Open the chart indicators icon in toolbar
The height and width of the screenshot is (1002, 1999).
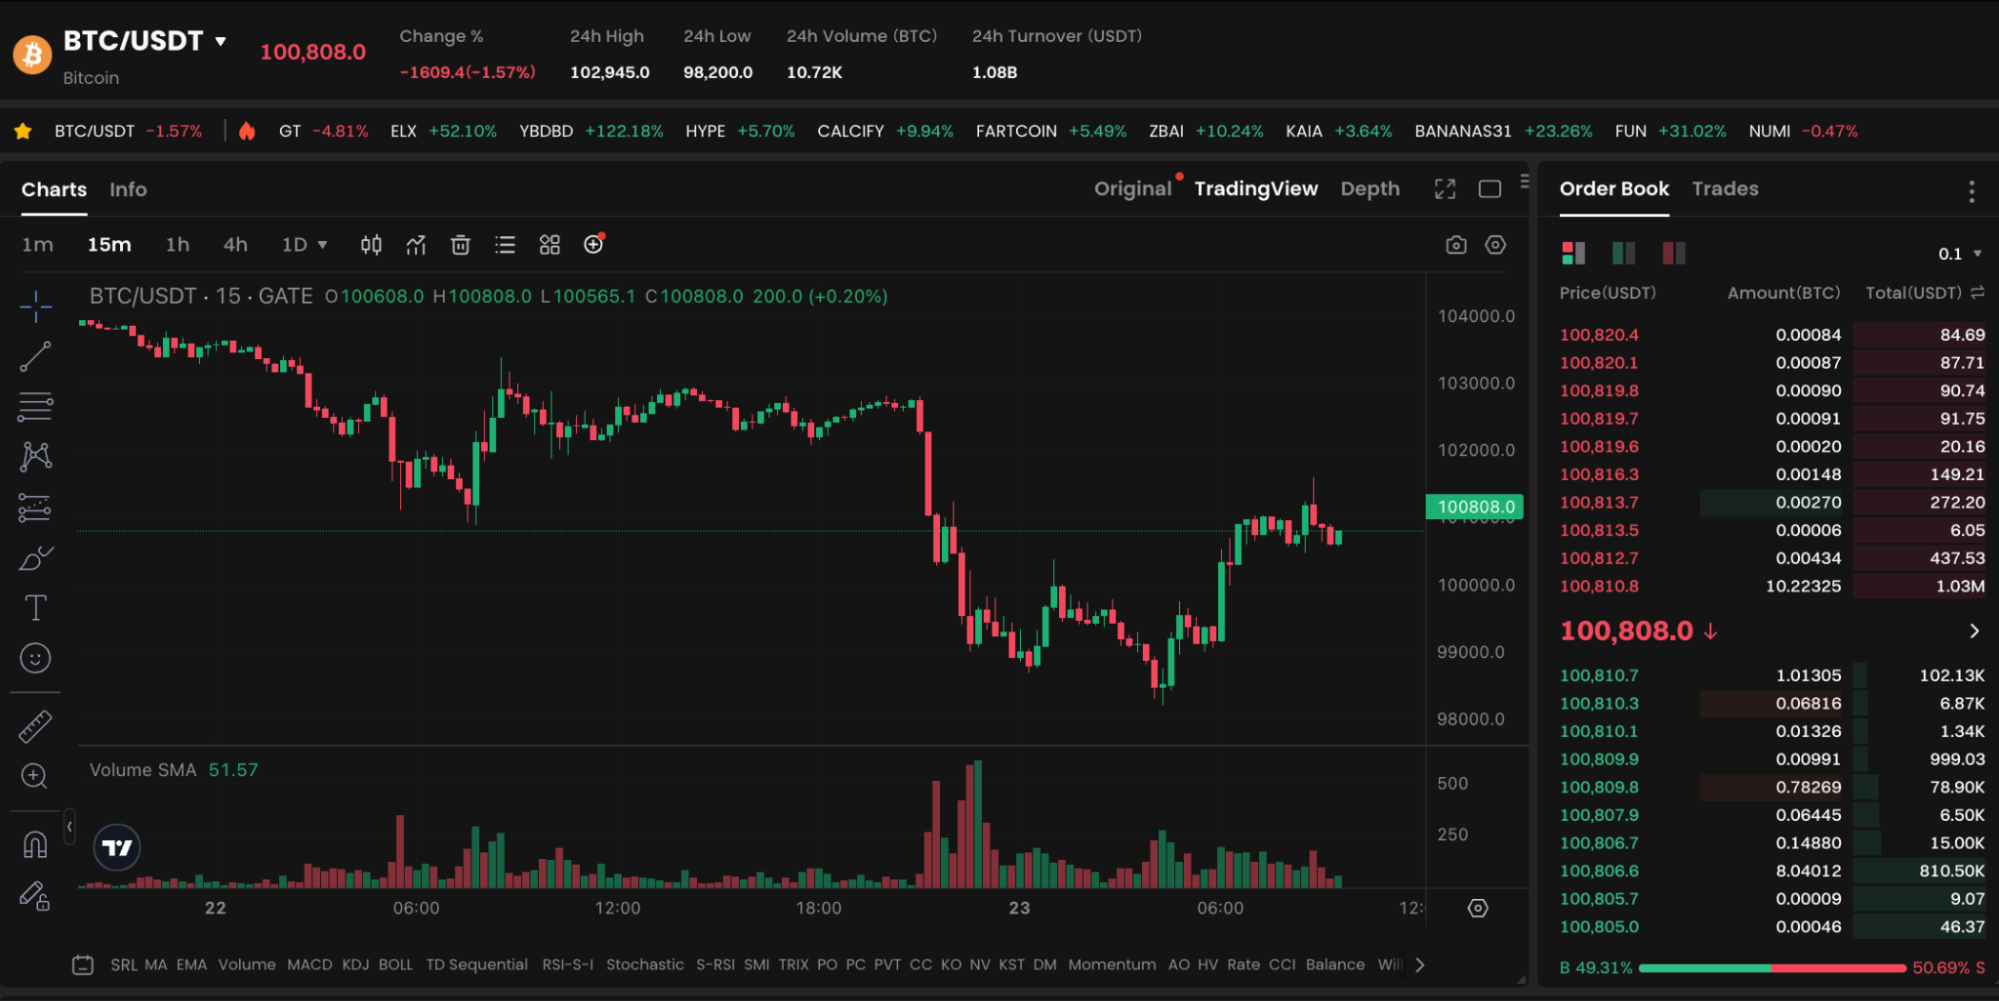[x=416, y=245]
